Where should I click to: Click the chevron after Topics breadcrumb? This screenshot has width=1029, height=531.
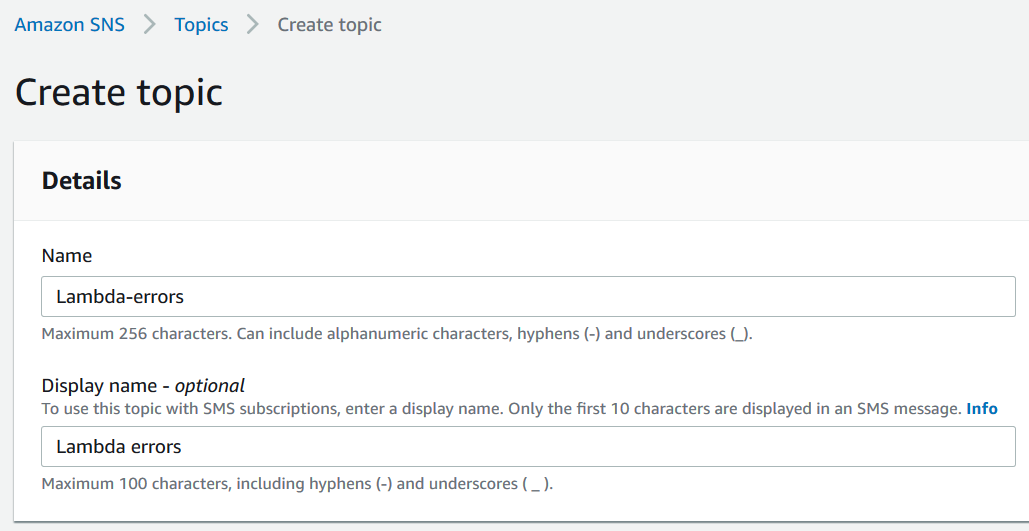coord(253,25)
